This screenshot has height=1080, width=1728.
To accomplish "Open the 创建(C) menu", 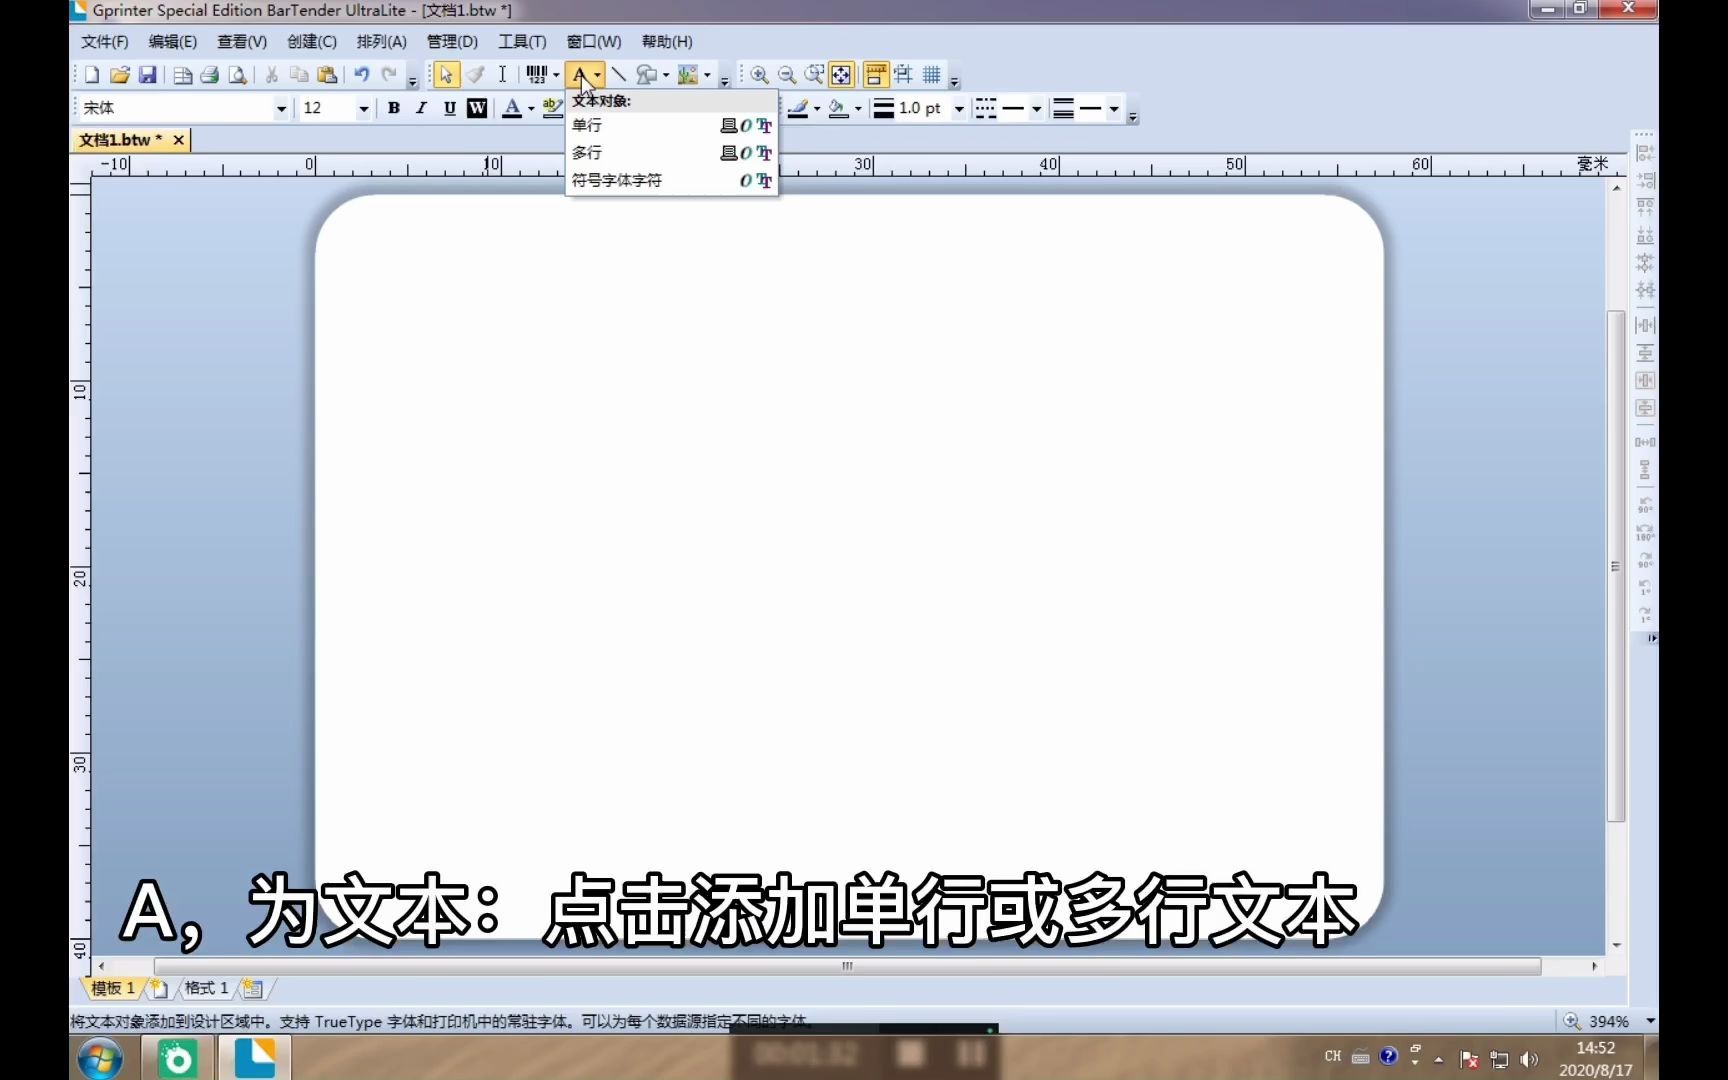I will (312, 42).
